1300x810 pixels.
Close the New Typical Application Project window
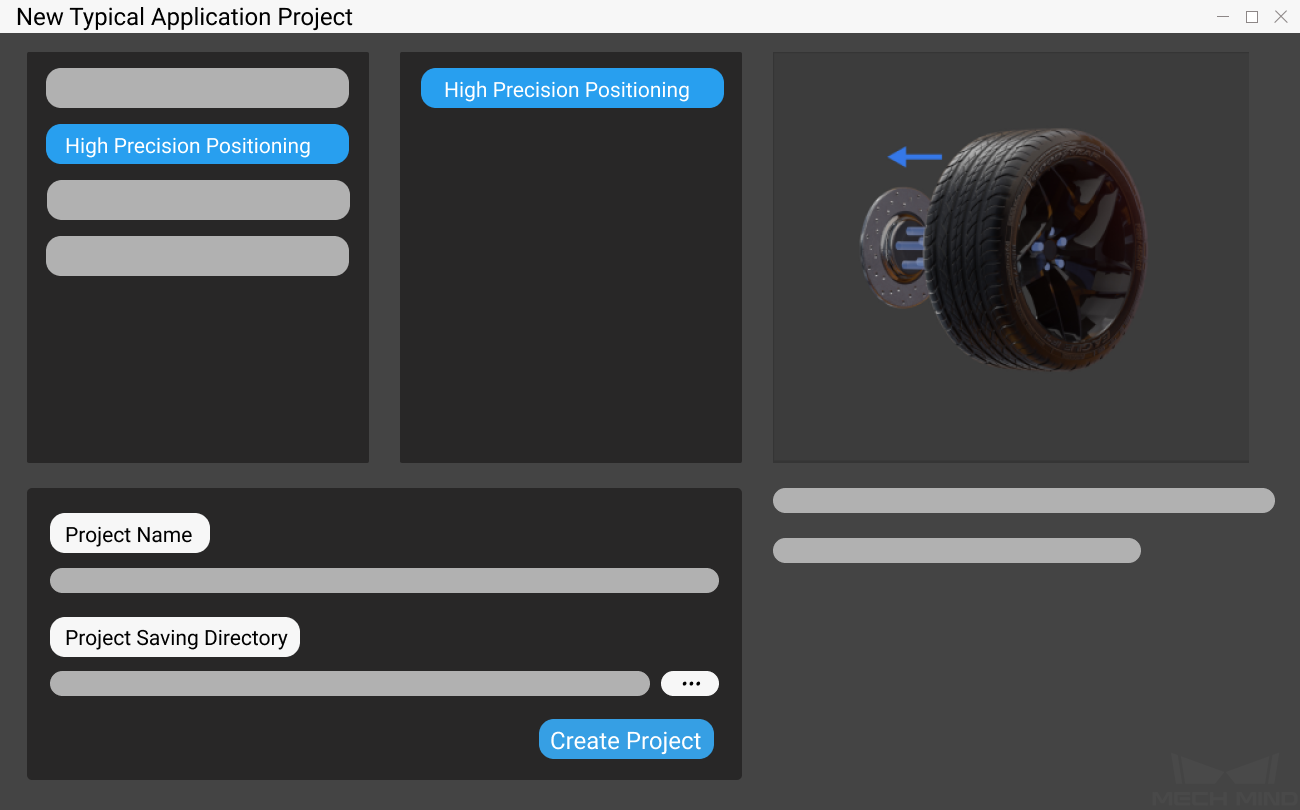click(x=1281, y=17)
